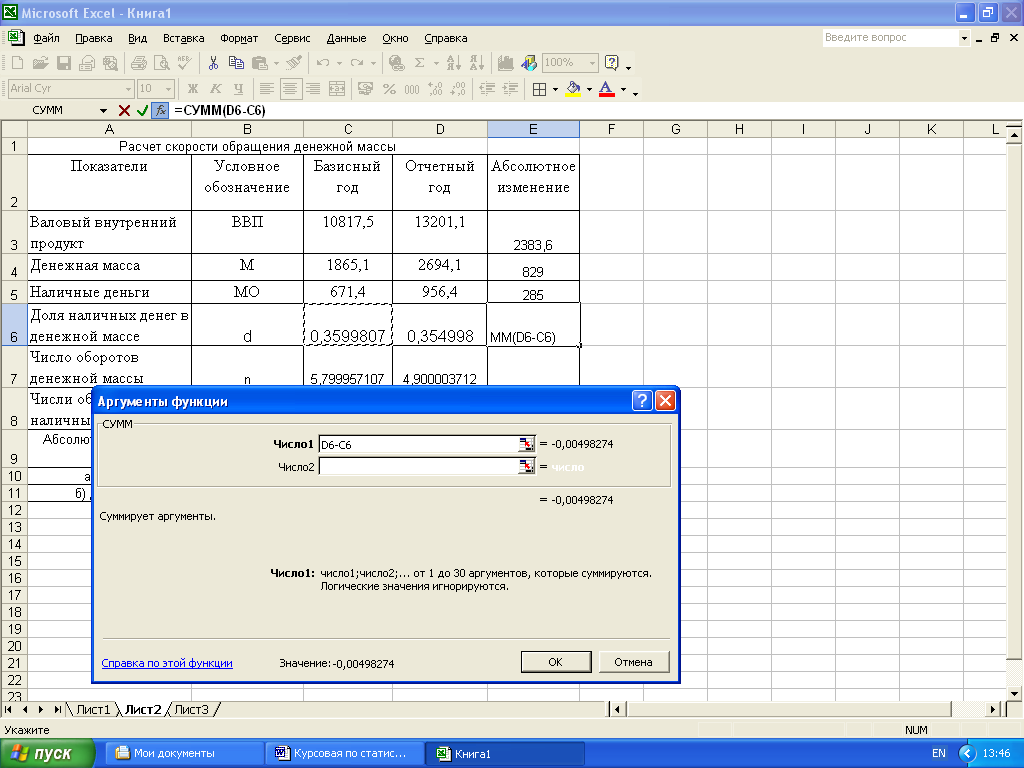
Task: Click Отмена to cancel the dialog
Action: [633, 662]
